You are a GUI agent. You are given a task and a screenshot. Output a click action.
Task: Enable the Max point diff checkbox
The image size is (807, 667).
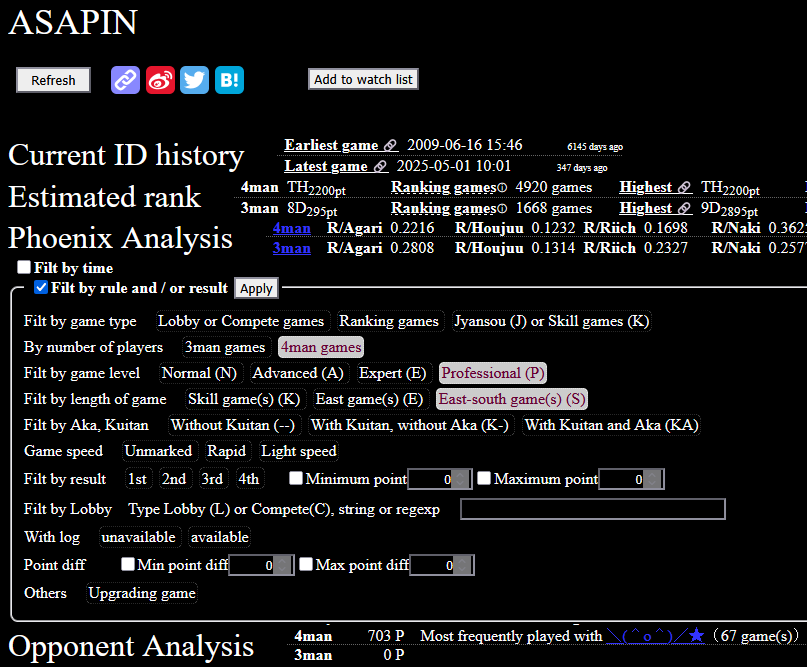point(306,564)
